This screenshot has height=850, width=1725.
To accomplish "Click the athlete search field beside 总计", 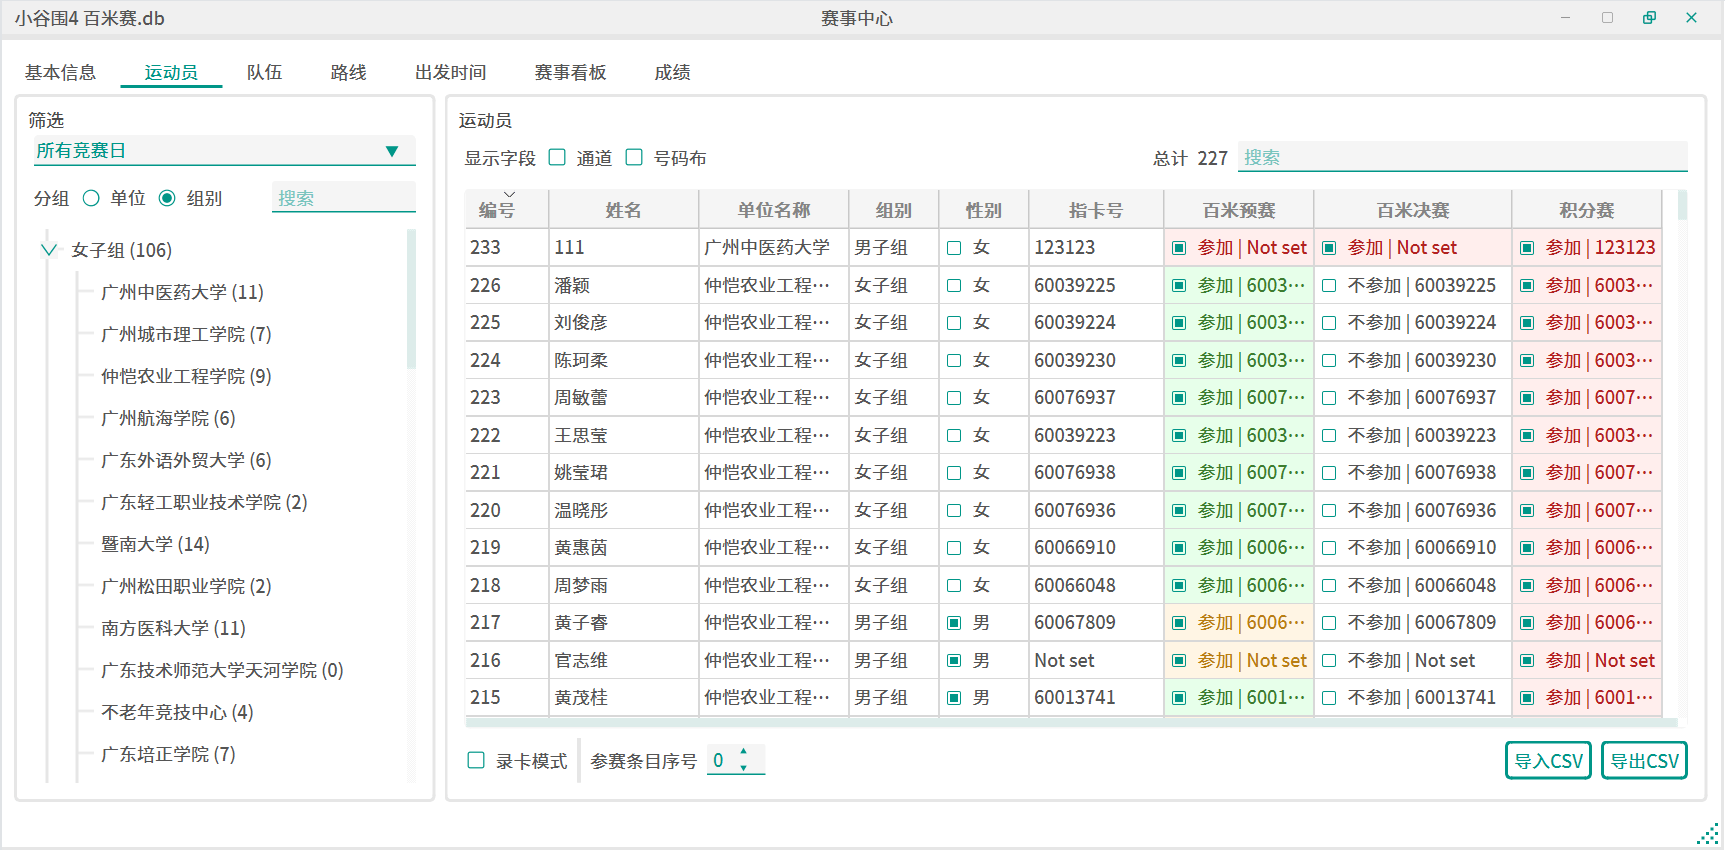I will tap(1461, 158).
